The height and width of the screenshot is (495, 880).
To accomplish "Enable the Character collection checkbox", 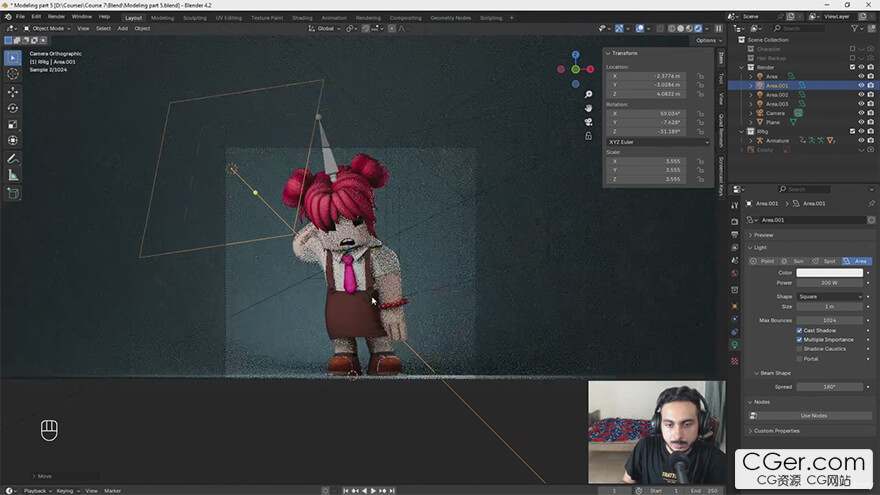I will coord(852,49).
